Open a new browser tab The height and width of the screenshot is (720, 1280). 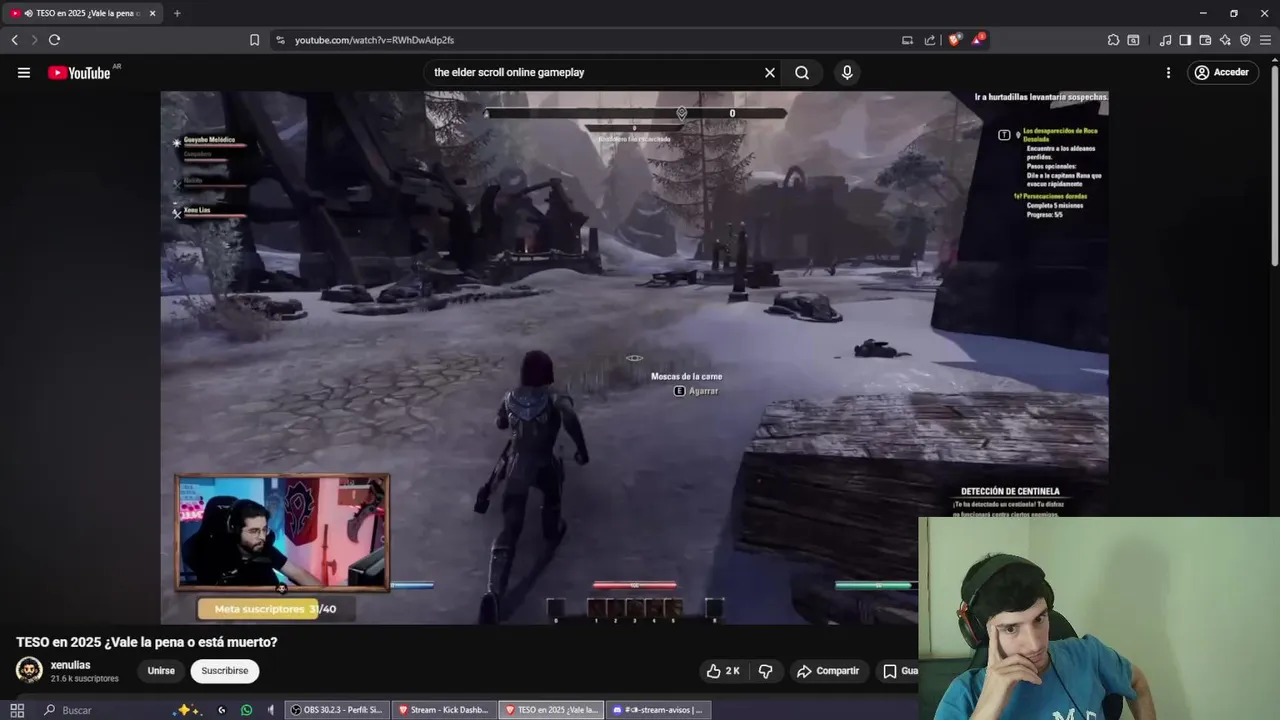(x=177, y=13)
